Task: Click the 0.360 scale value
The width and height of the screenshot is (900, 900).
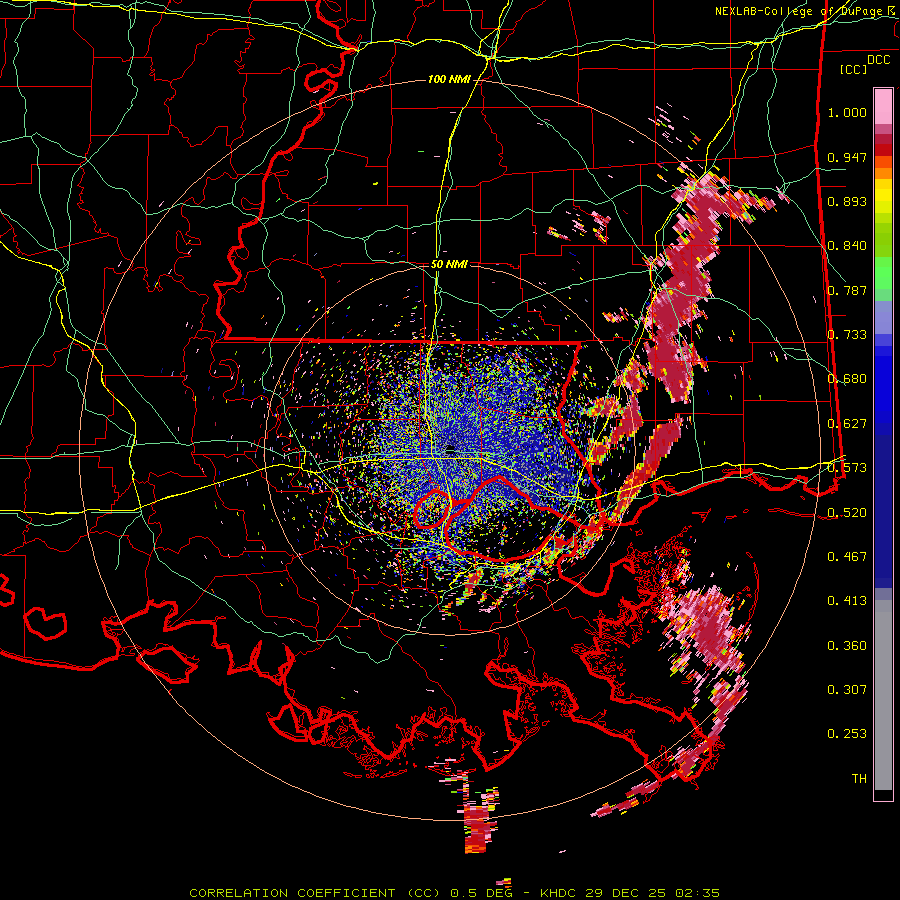Action: coord(847,646)
